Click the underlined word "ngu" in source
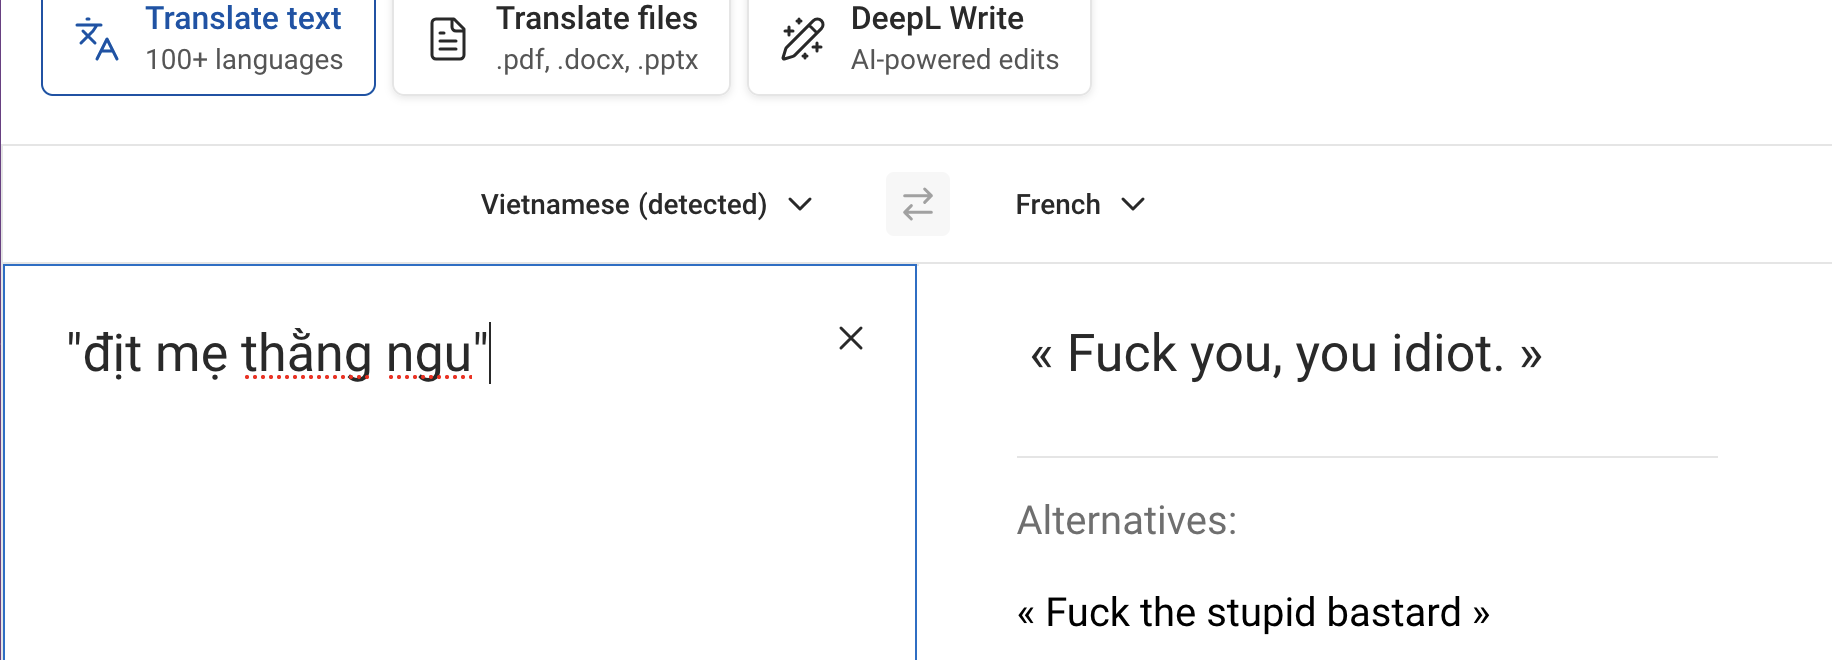 [x=429, y=356]
